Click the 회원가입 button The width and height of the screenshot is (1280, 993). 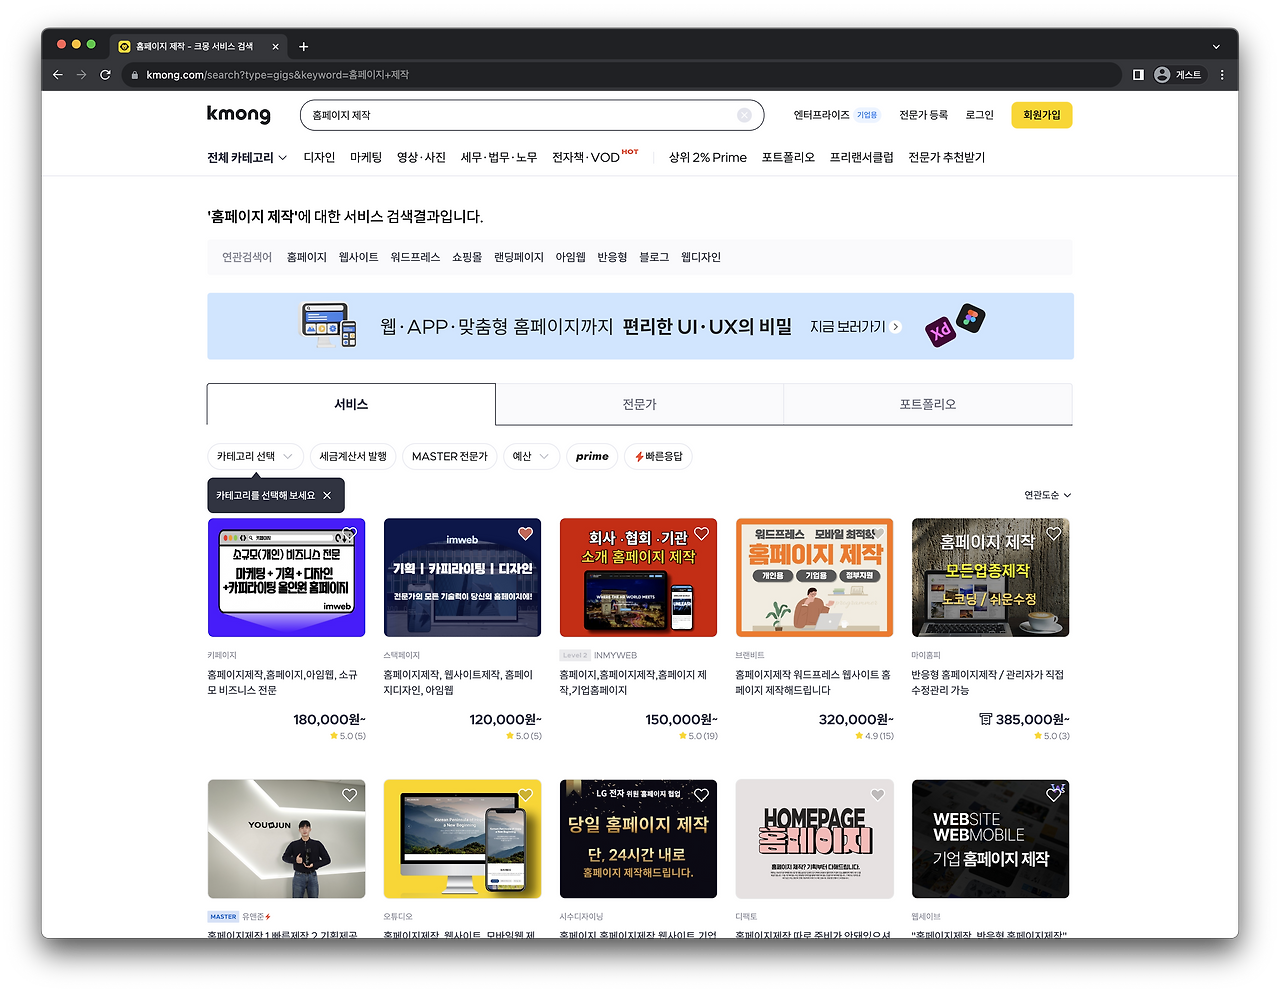(1041, 114)
